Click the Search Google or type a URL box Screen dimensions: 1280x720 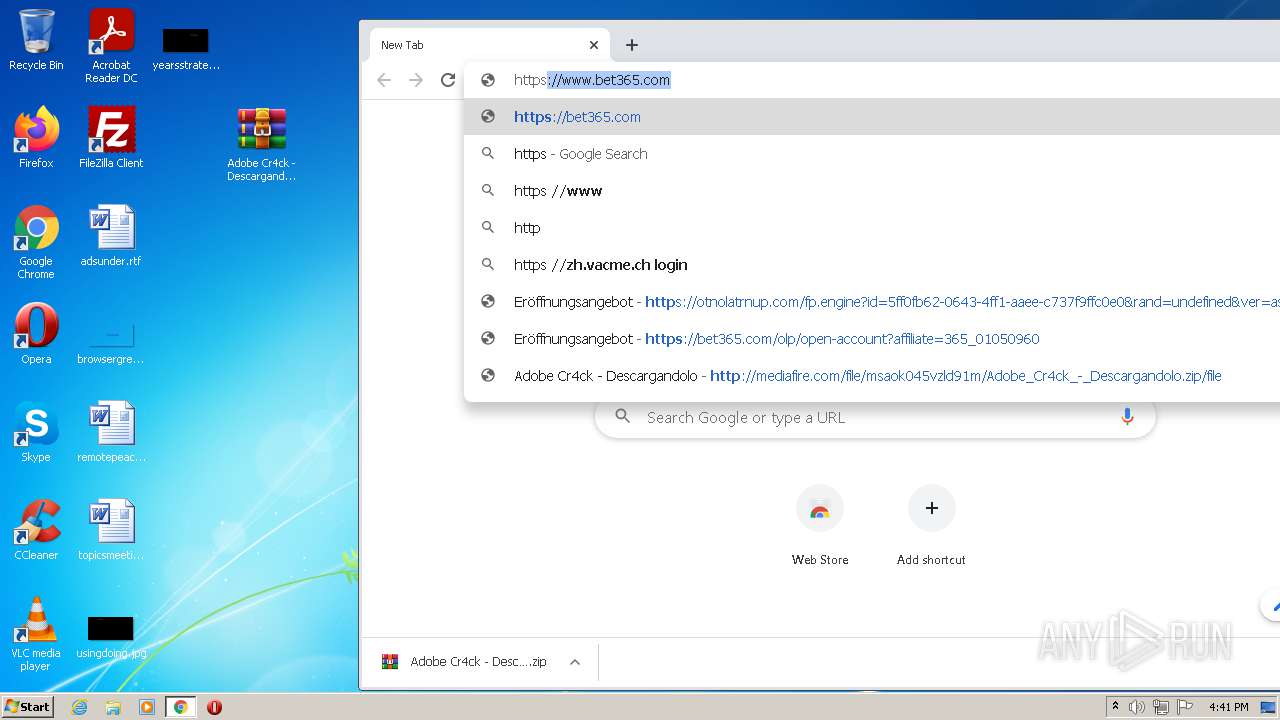click(x=875, y=417)
